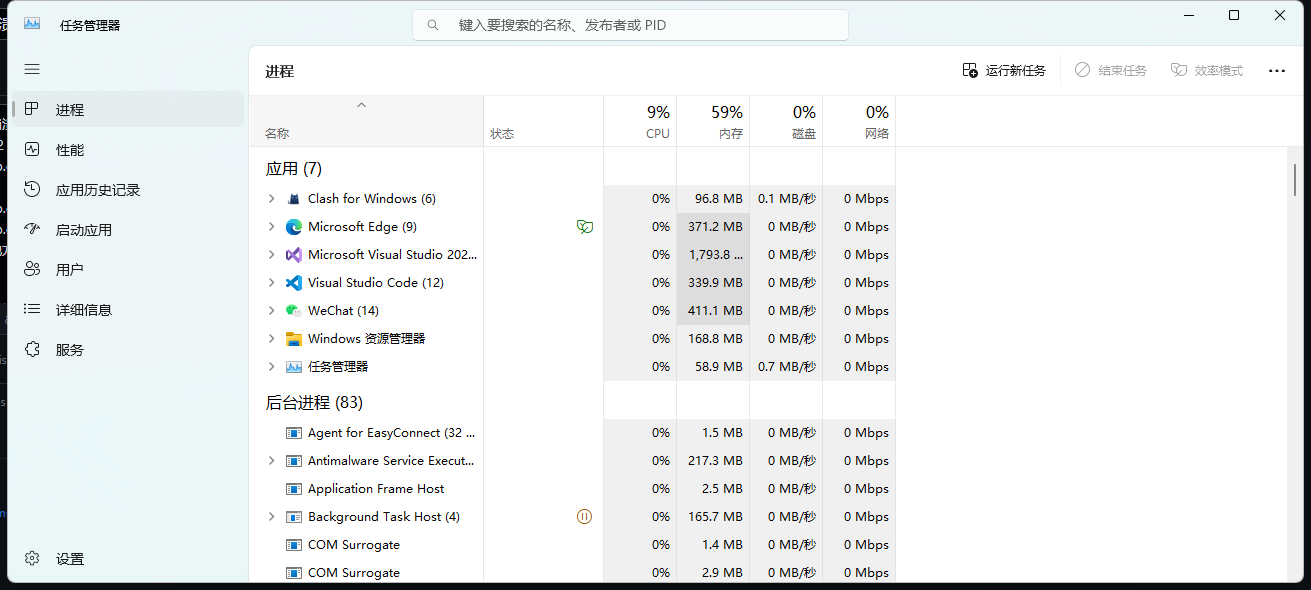Click the 任务管理器 process row icon
This screenshot has height=590, width=1311.
(294, 367)
